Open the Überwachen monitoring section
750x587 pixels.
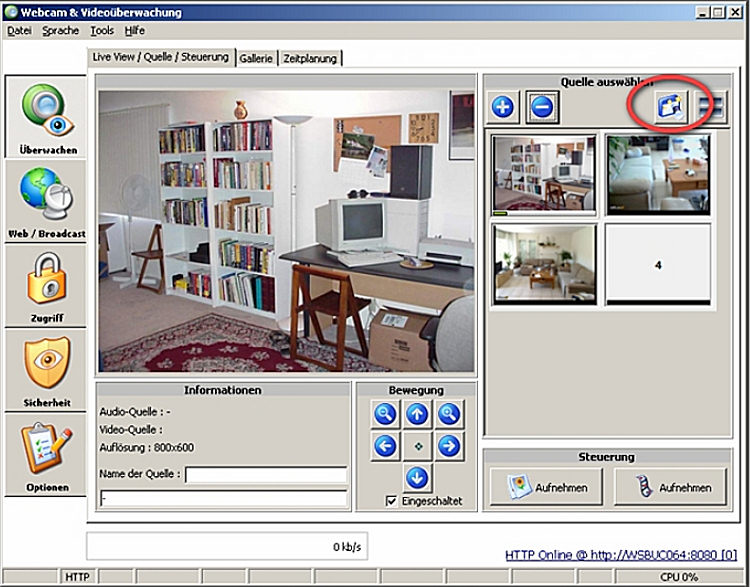tap(47, 118)
